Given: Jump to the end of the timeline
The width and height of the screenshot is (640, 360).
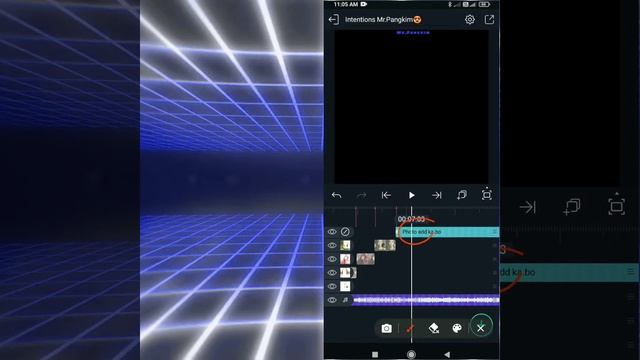Looking at the screenshot, I should [x=437, y=196].
